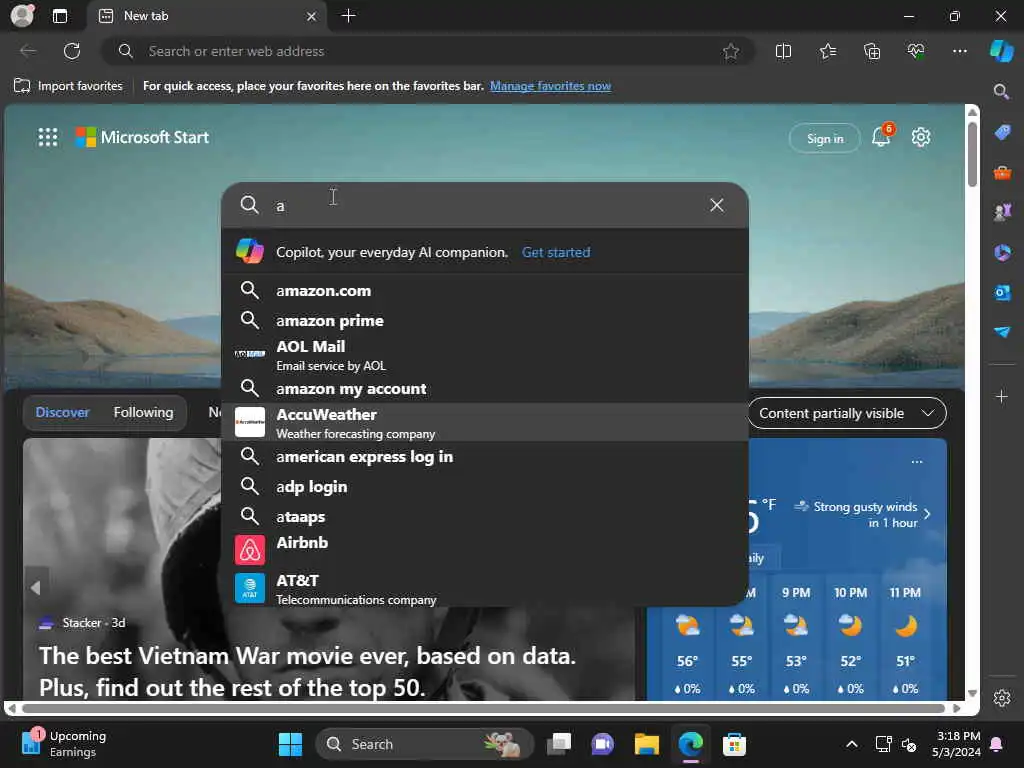The width and height of the screenshot is (1024, 768).
Task: Open weather card ellipsis menu
Action: point(917,462)
